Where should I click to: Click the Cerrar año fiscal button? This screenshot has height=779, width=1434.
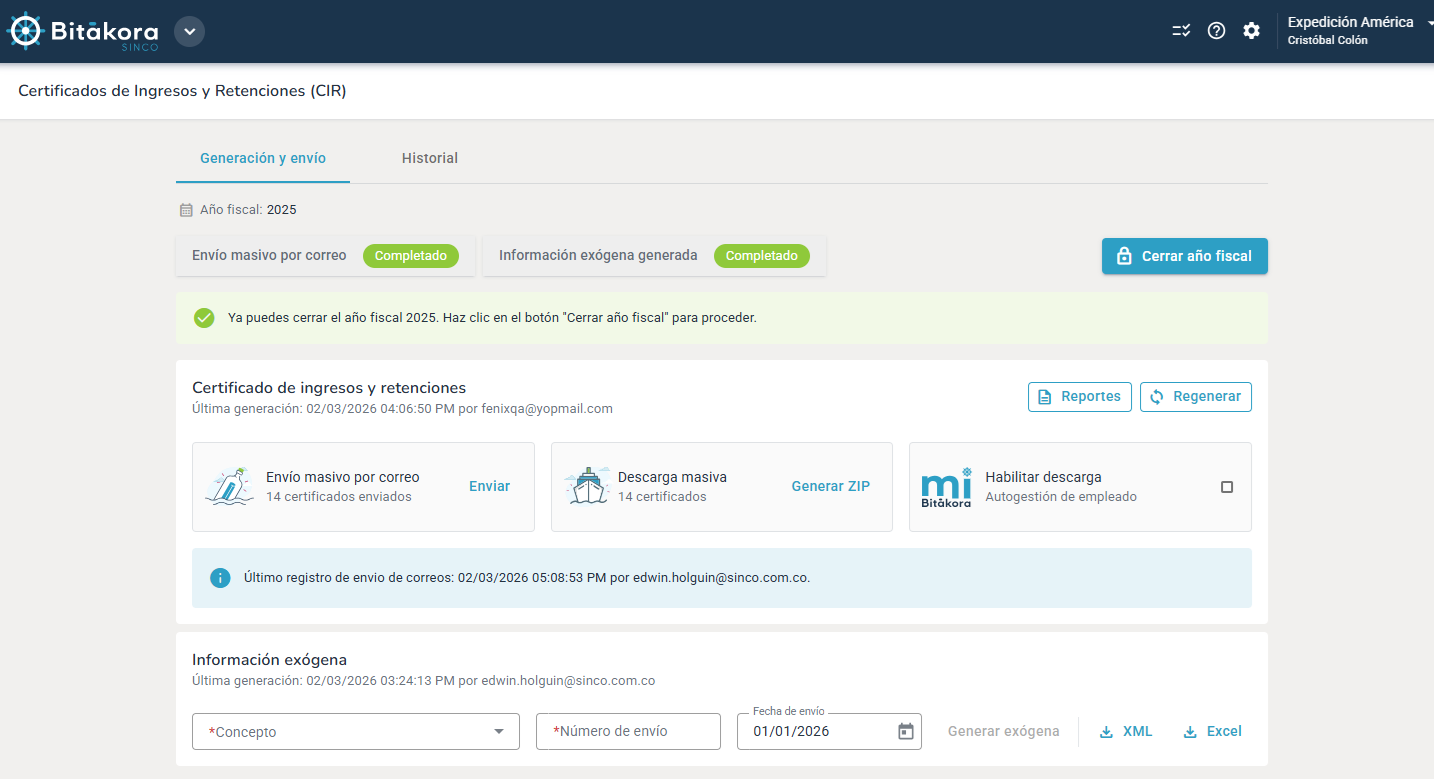pyautogui.click(x=1184, y=256)
